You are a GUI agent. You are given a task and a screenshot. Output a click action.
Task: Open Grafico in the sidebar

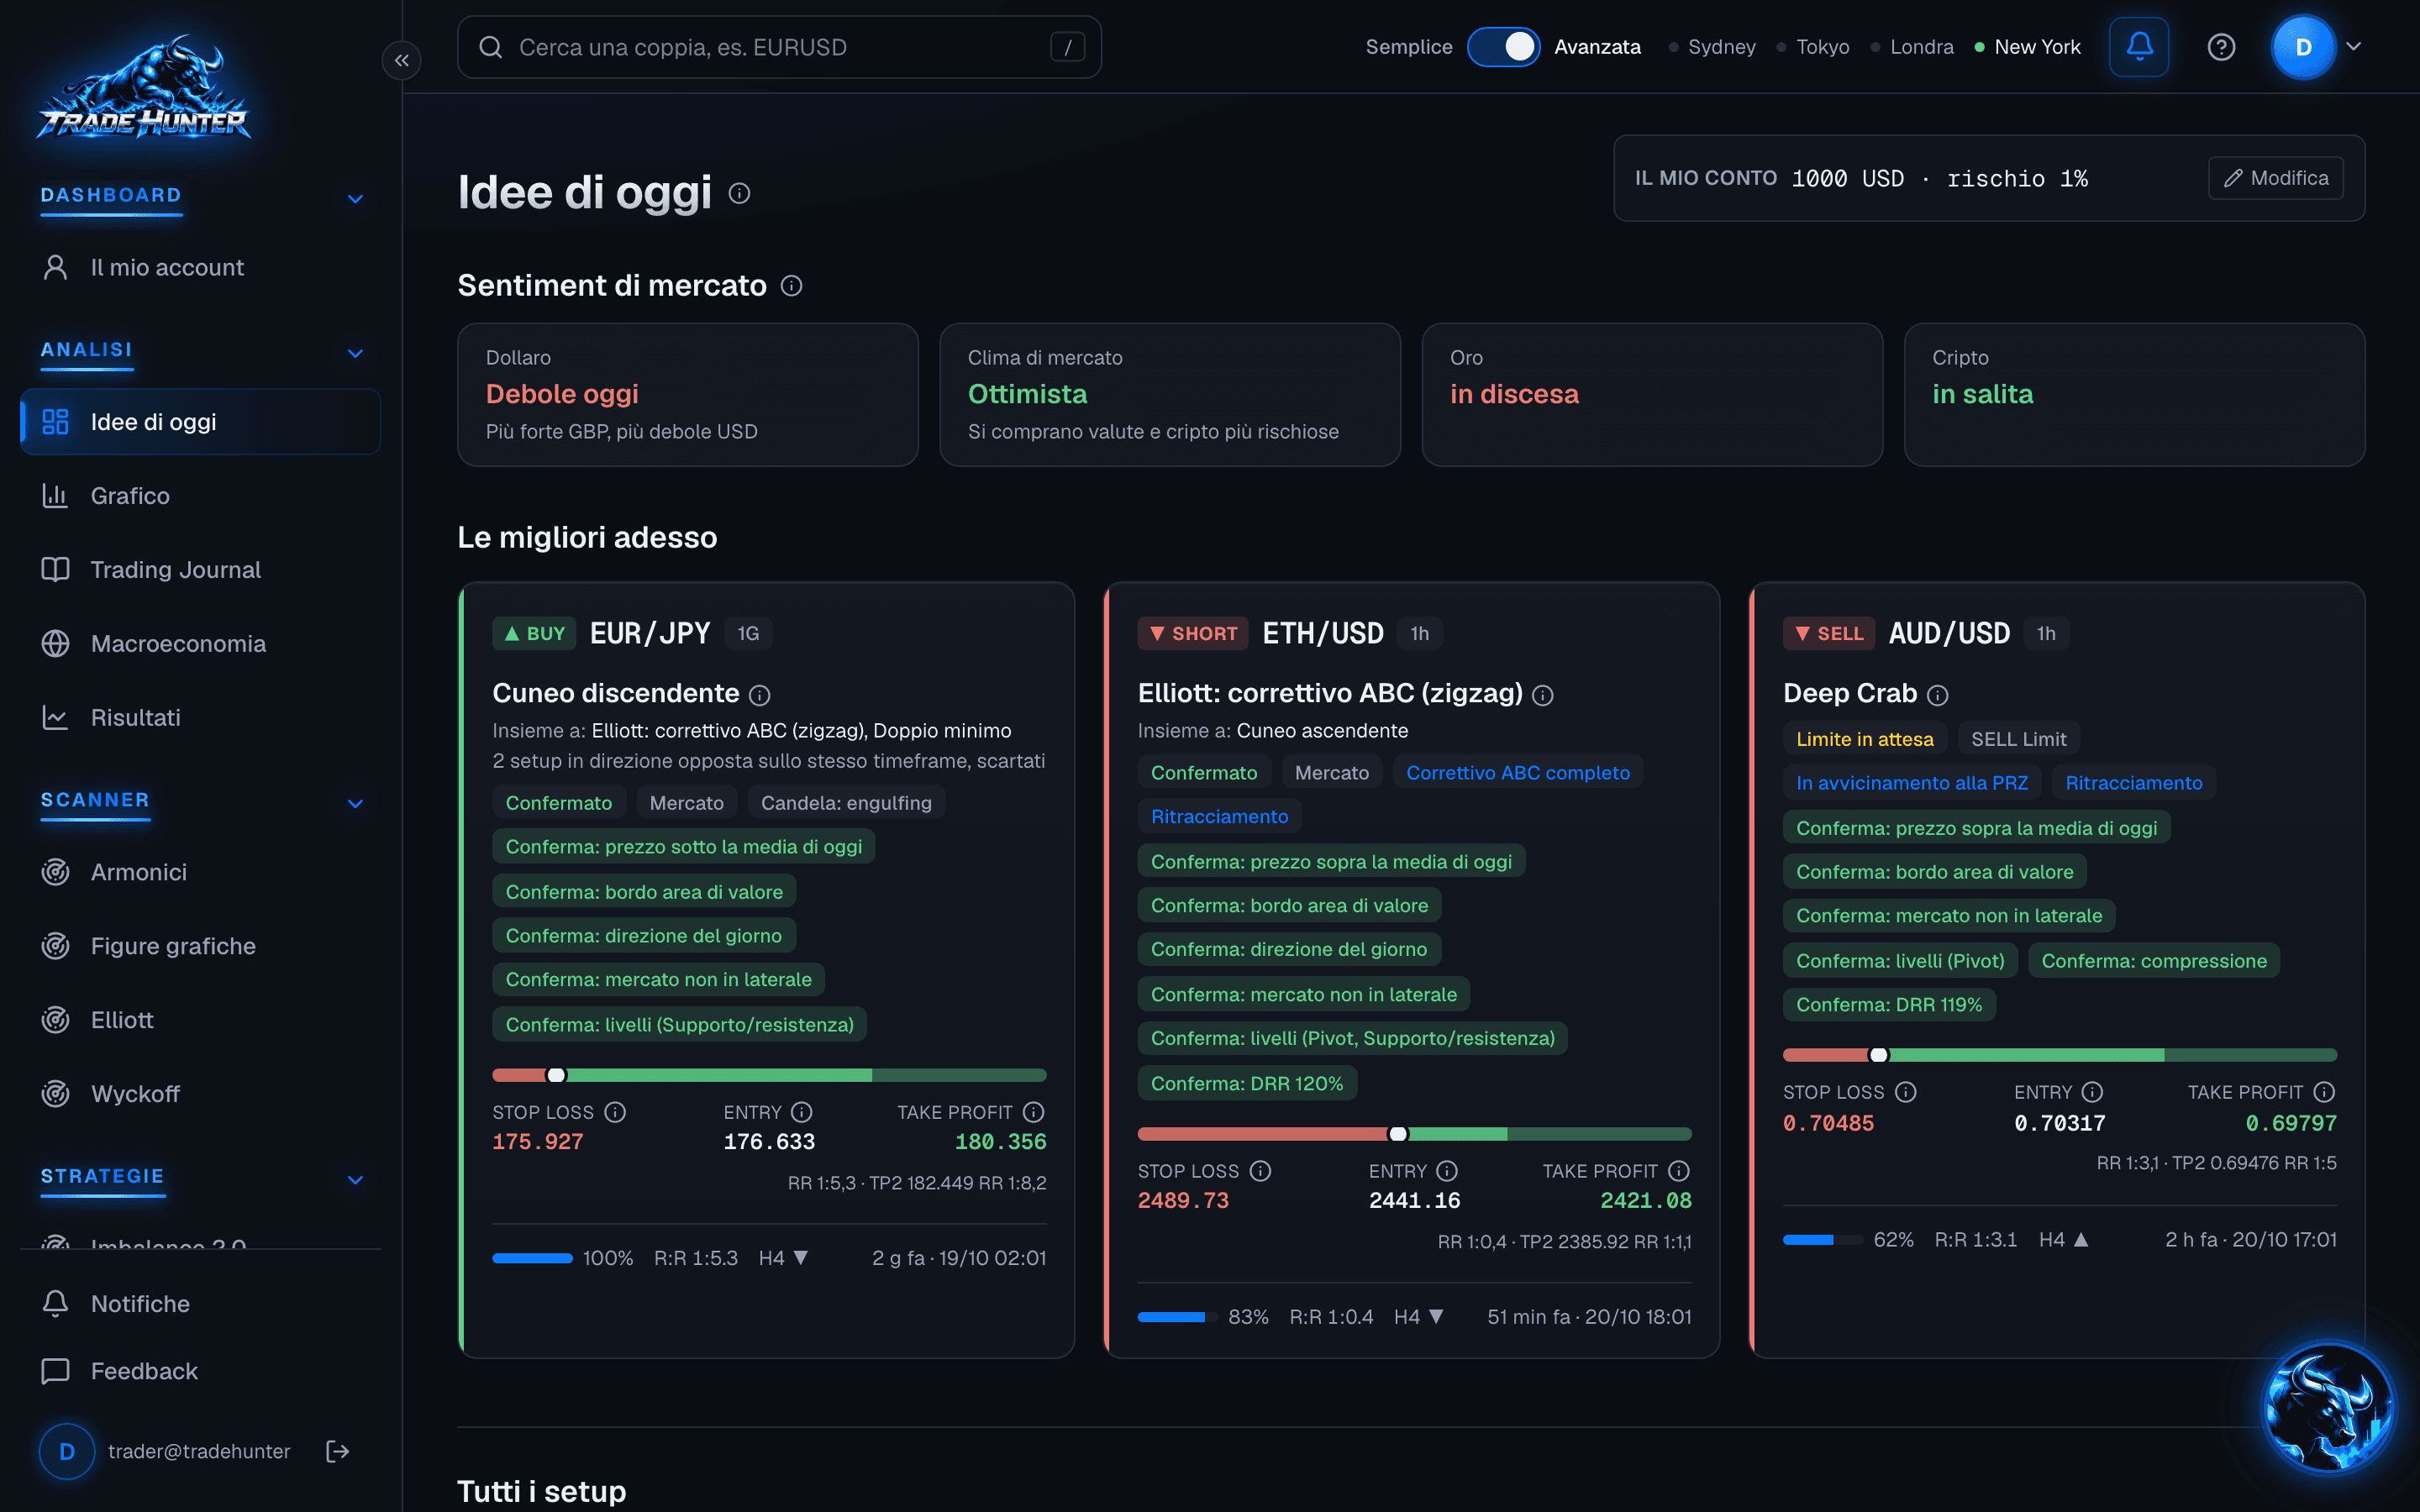point(200,496)
